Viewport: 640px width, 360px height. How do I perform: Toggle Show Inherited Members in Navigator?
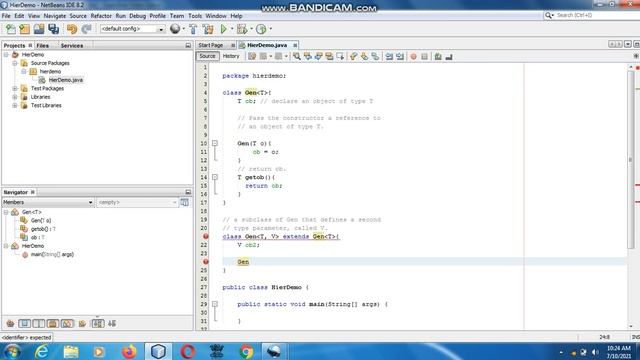tap(10, 324)
